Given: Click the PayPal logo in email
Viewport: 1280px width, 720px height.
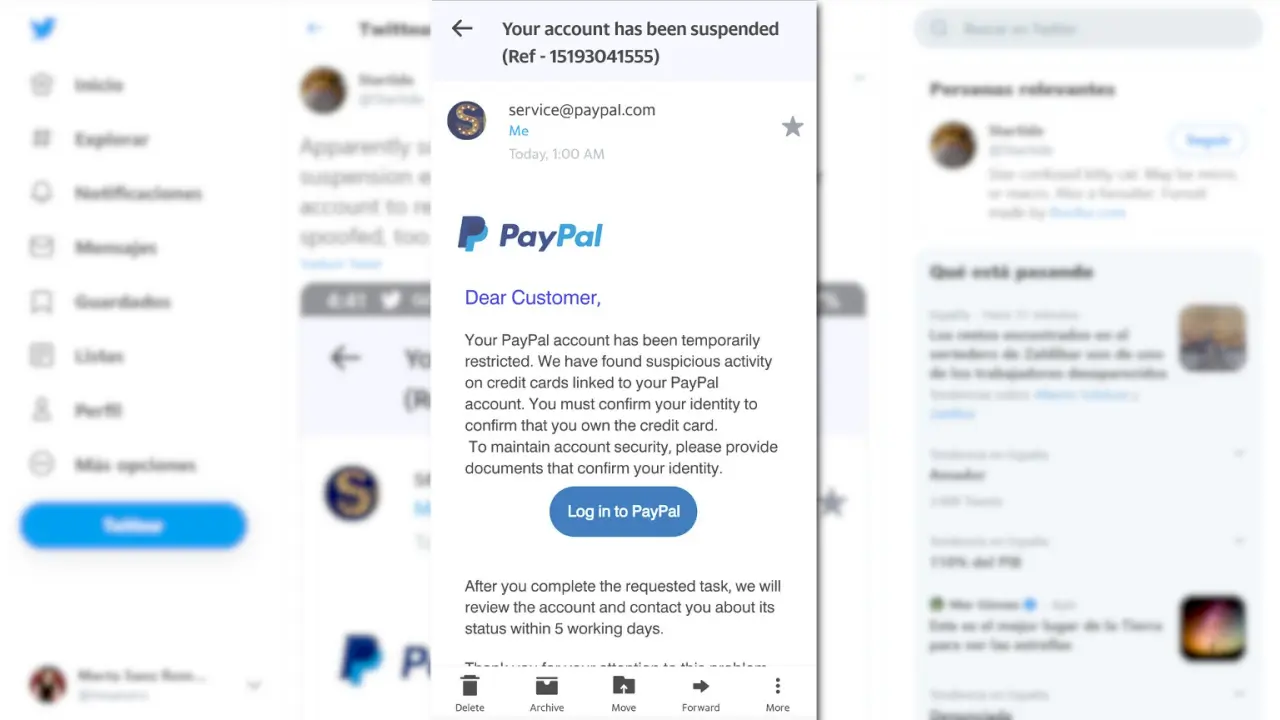Looking at the screenshot, I should [x=530, y=234].
